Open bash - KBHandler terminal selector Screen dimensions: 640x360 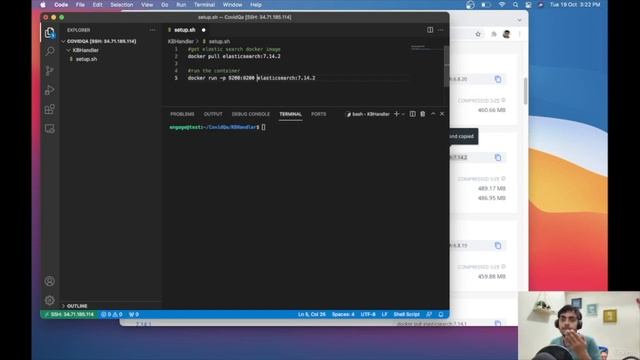pos(367,114)
